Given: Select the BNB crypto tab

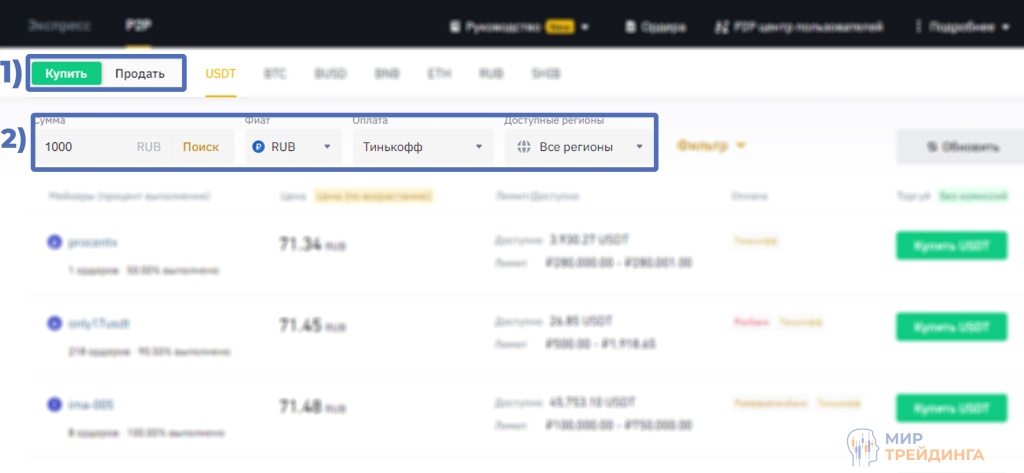Looking at the screenshot, I should [387, 74].
